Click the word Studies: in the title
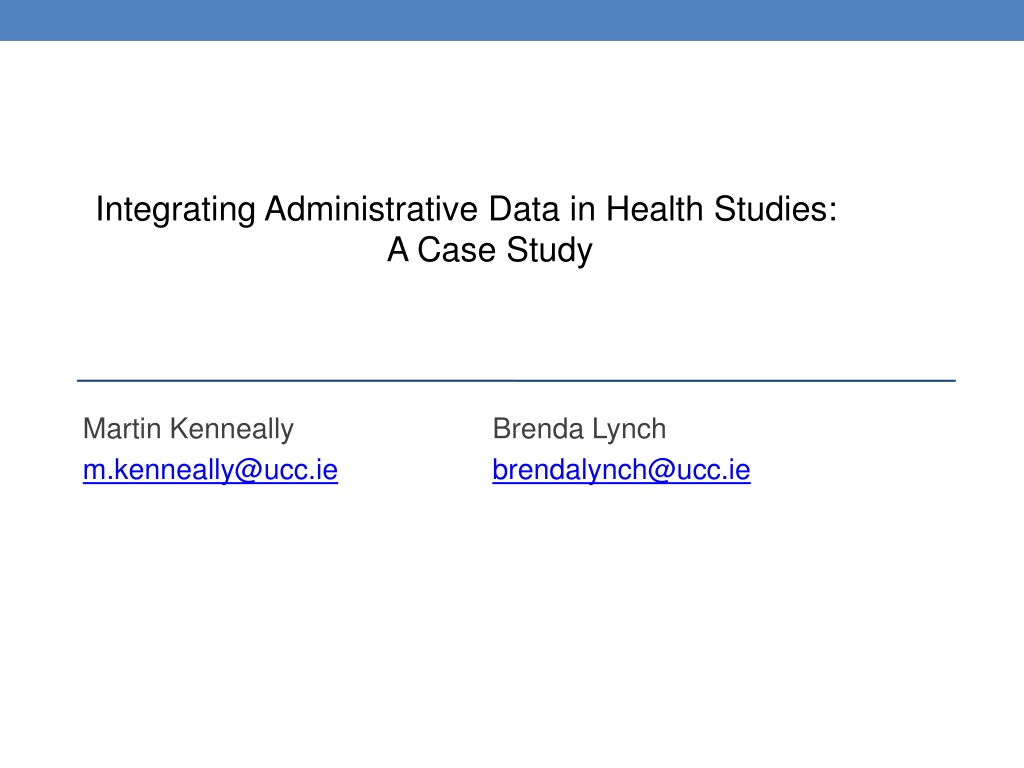This screenshot has width=1024, height=768. (775, 209)
